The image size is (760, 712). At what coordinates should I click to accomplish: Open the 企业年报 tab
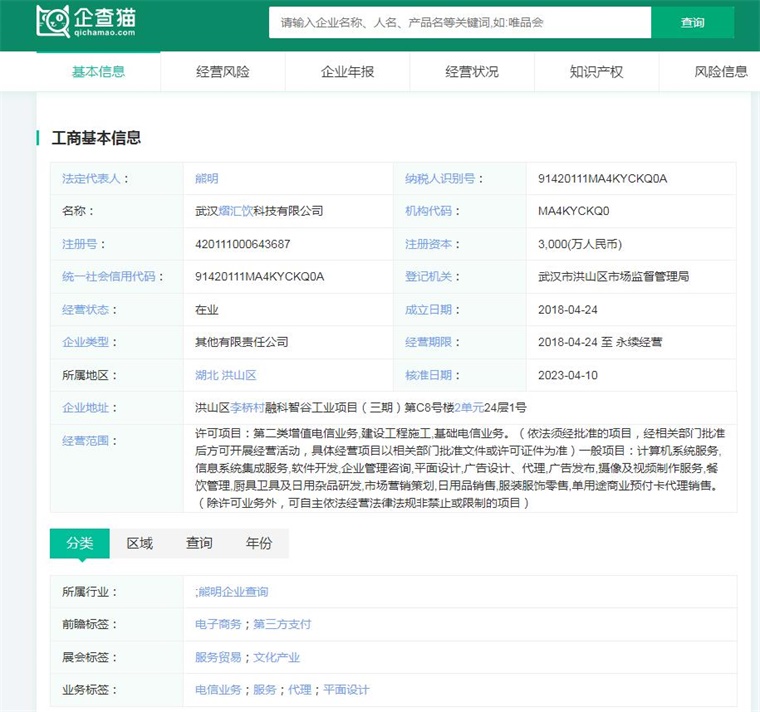(347, 72)
